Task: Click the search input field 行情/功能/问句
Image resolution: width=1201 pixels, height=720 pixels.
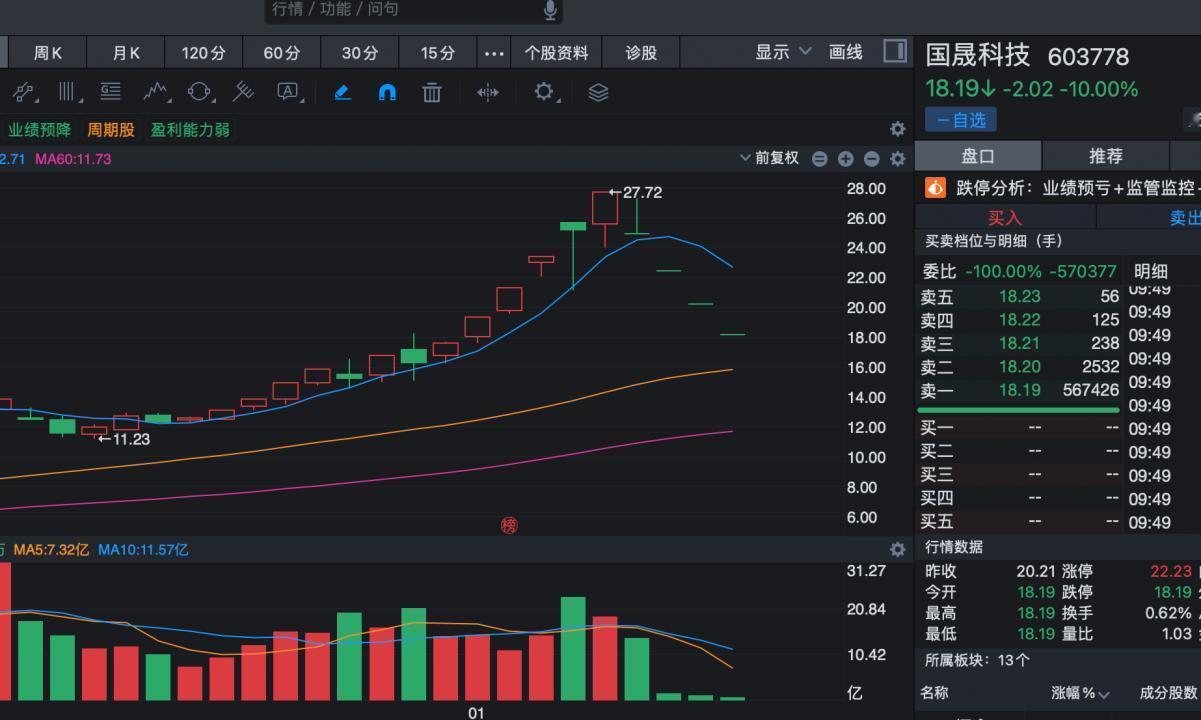Action: [x=414, y=10]
